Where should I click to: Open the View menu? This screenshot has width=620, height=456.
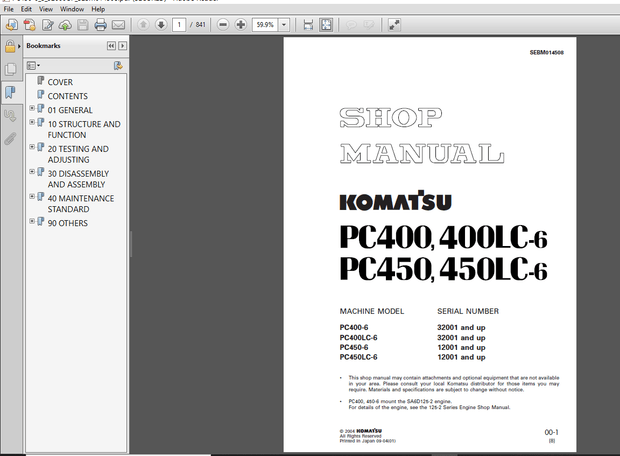pos(45,9)
